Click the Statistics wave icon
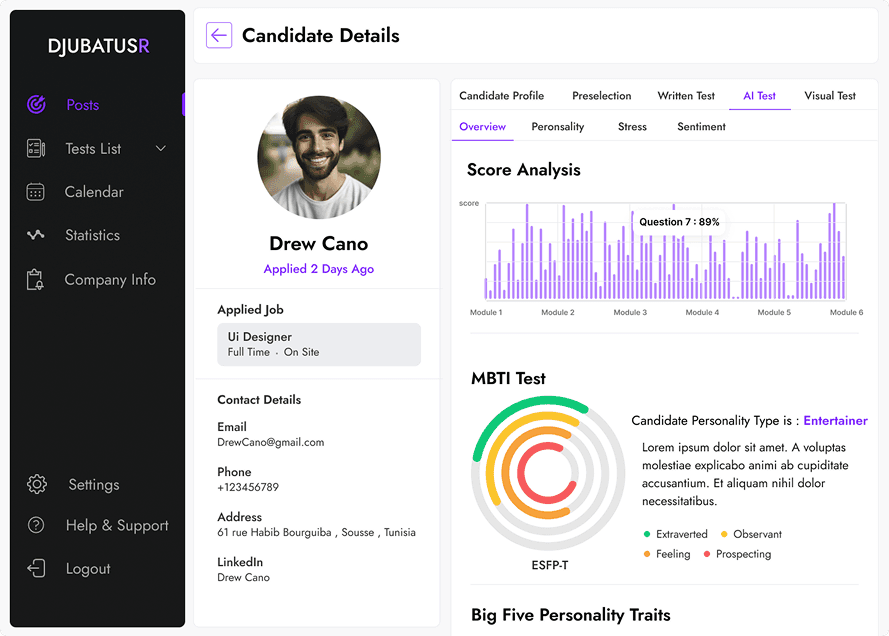Screen dimensions: 889x636 [x=36, y=235]
